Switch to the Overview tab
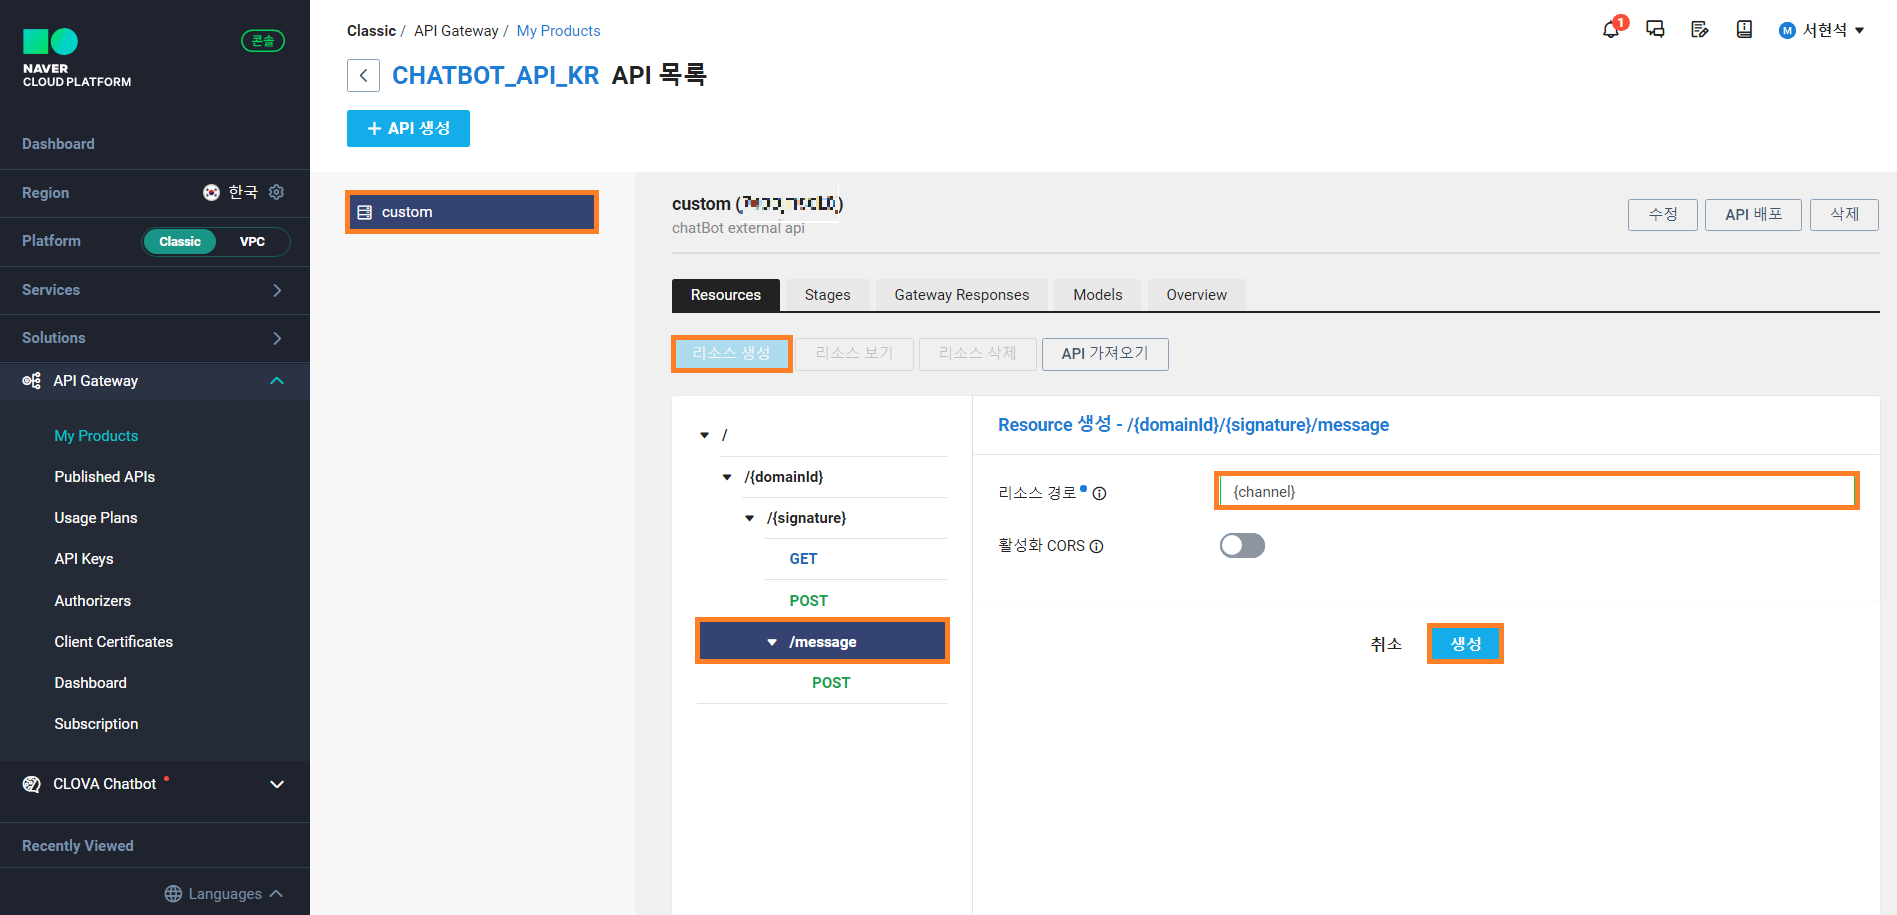 click(1196, 295)
